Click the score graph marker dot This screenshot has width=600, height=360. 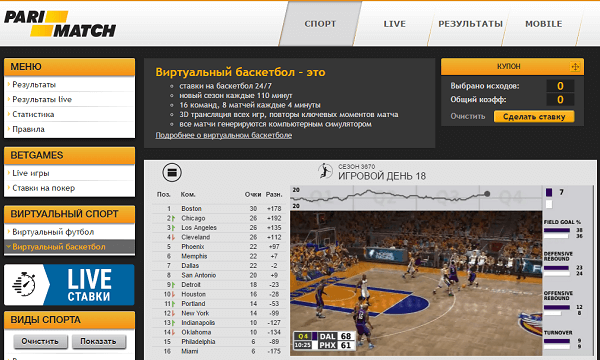[487, 194]
